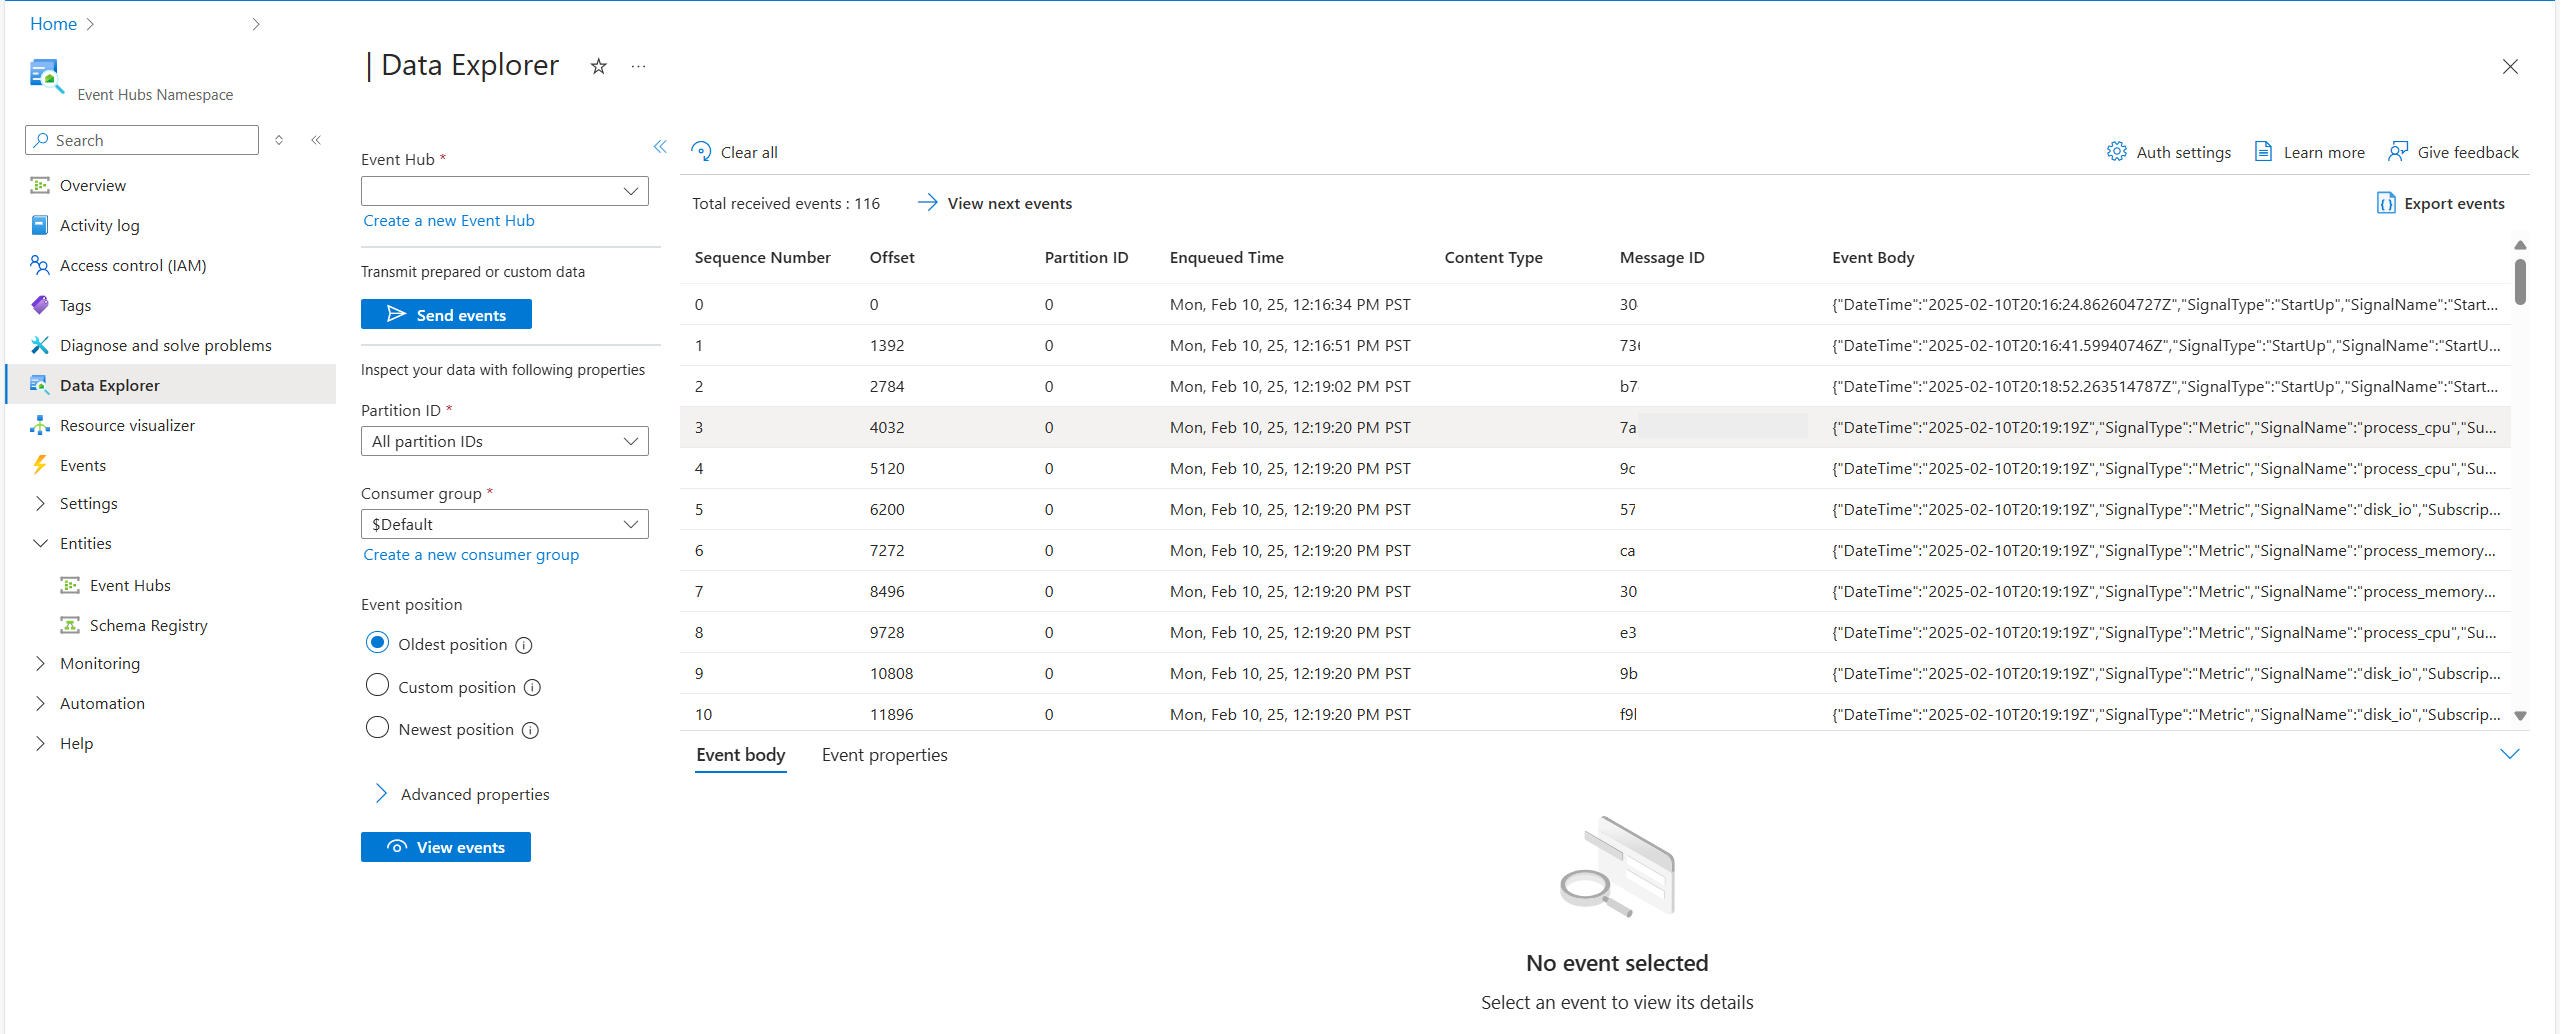The height and width of the screenshot is (1034, 2566).
Task: Select the Custom position radio button
Action: click(377, 685)
